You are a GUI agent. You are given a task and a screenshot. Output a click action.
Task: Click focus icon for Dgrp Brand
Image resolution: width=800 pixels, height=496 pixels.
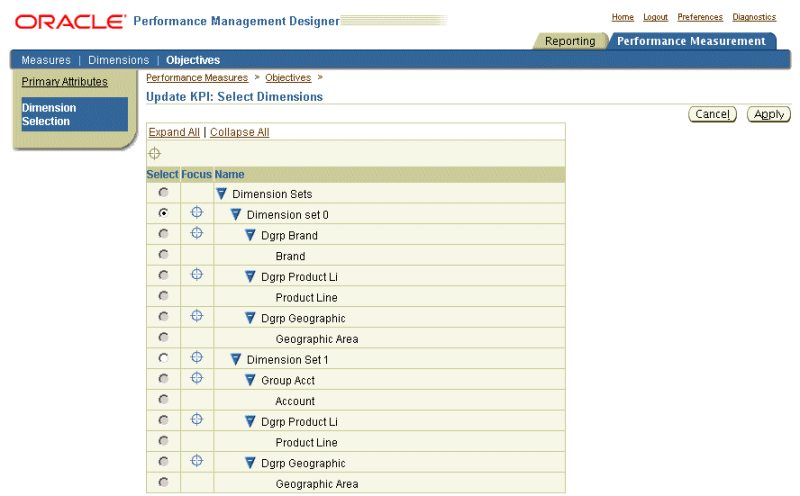click(196, 234)
